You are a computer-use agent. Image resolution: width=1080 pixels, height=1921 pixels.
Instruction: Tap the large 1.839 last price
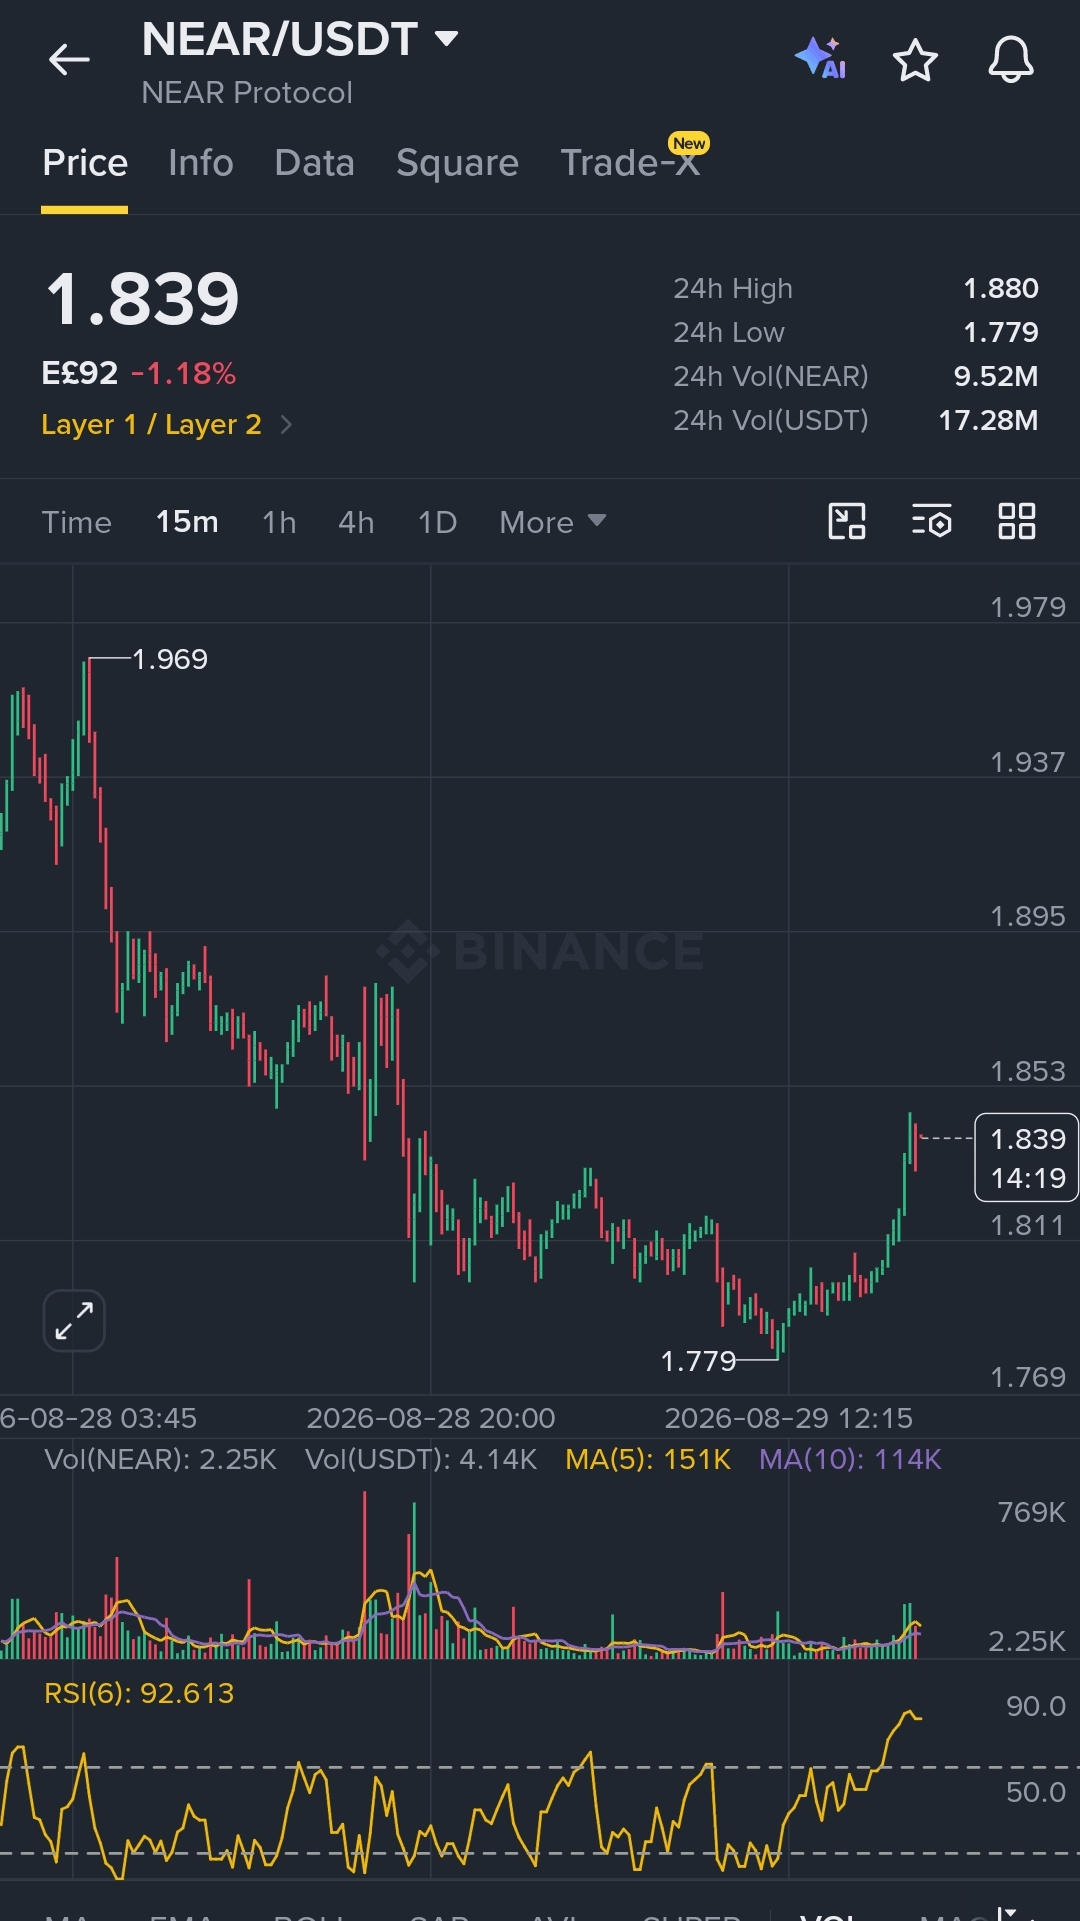coord(142,299)
